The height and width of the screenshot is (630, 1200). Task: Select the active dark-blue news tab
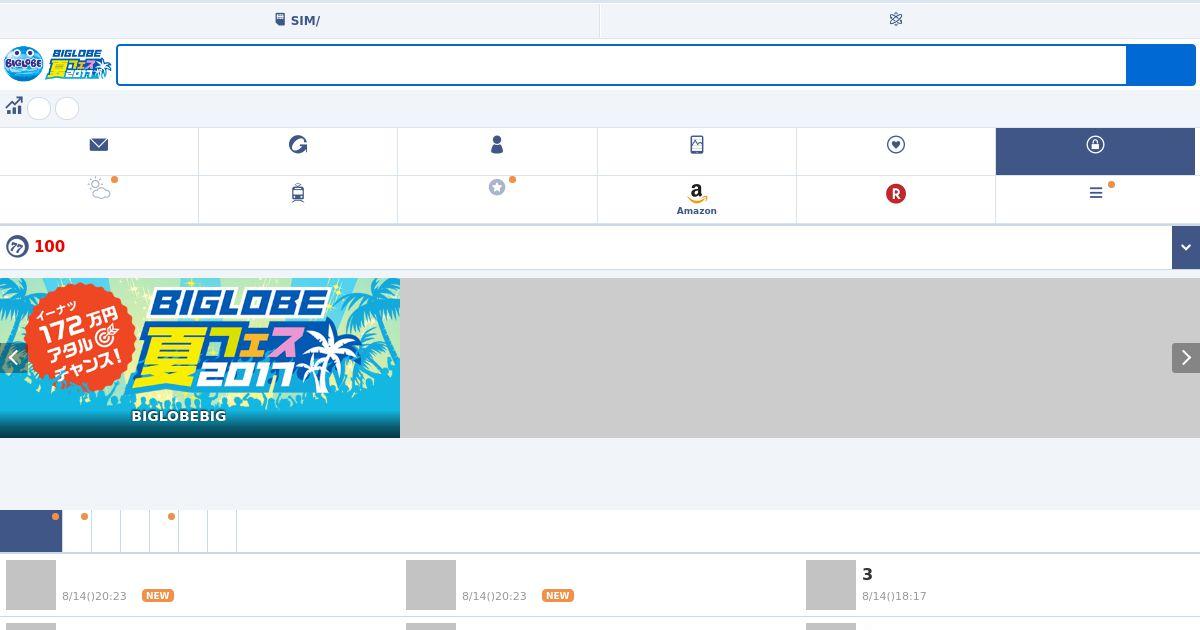[31, 531]
